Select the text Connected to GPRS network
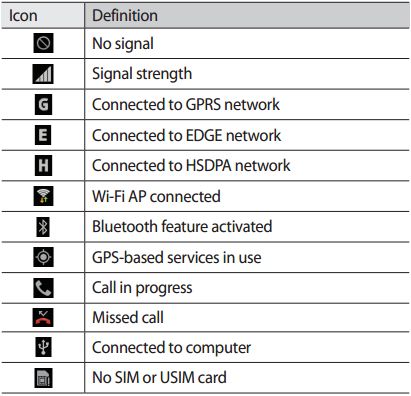 pyautogui.click(x=186, y=104)
